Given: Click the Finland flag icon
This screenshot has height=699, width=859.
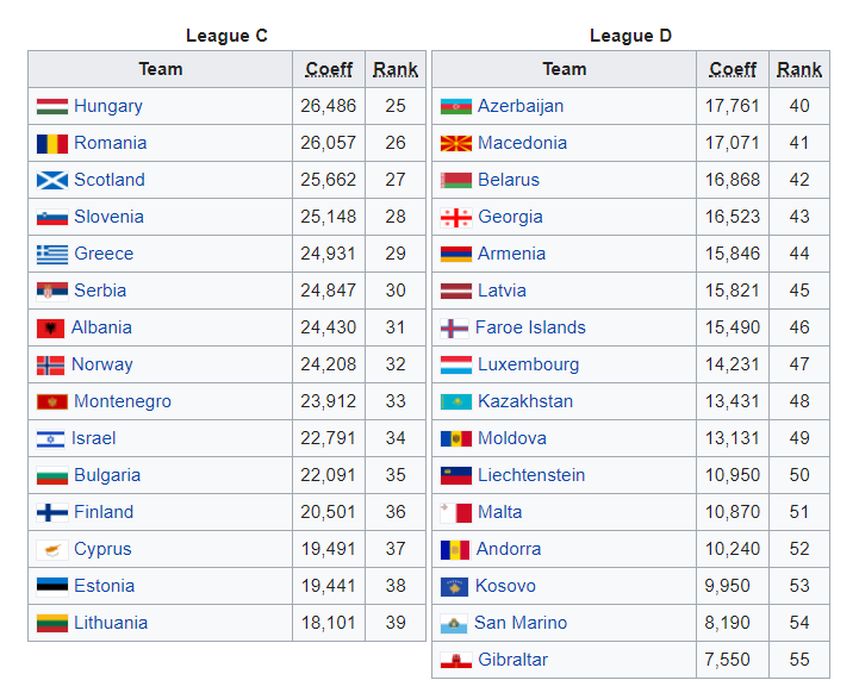Looking at the screenshot, I should point(52,513).
